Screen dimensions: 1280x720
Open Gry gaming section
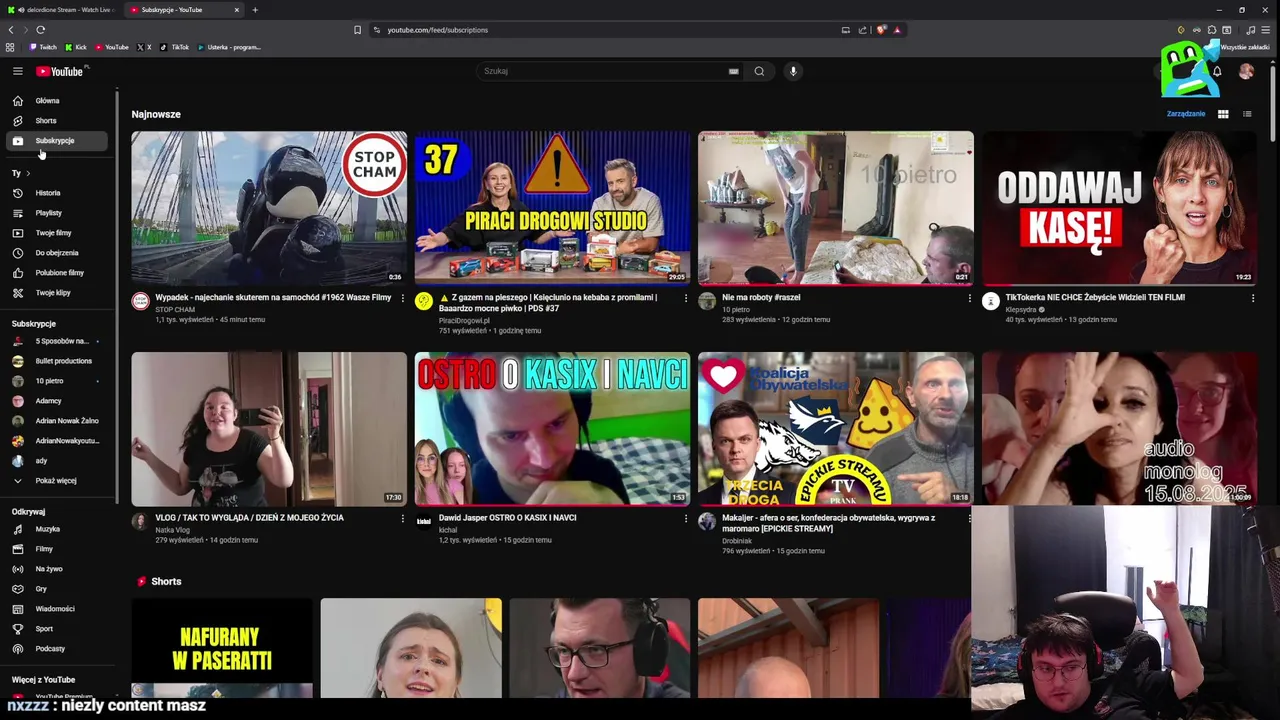[58, 589]
